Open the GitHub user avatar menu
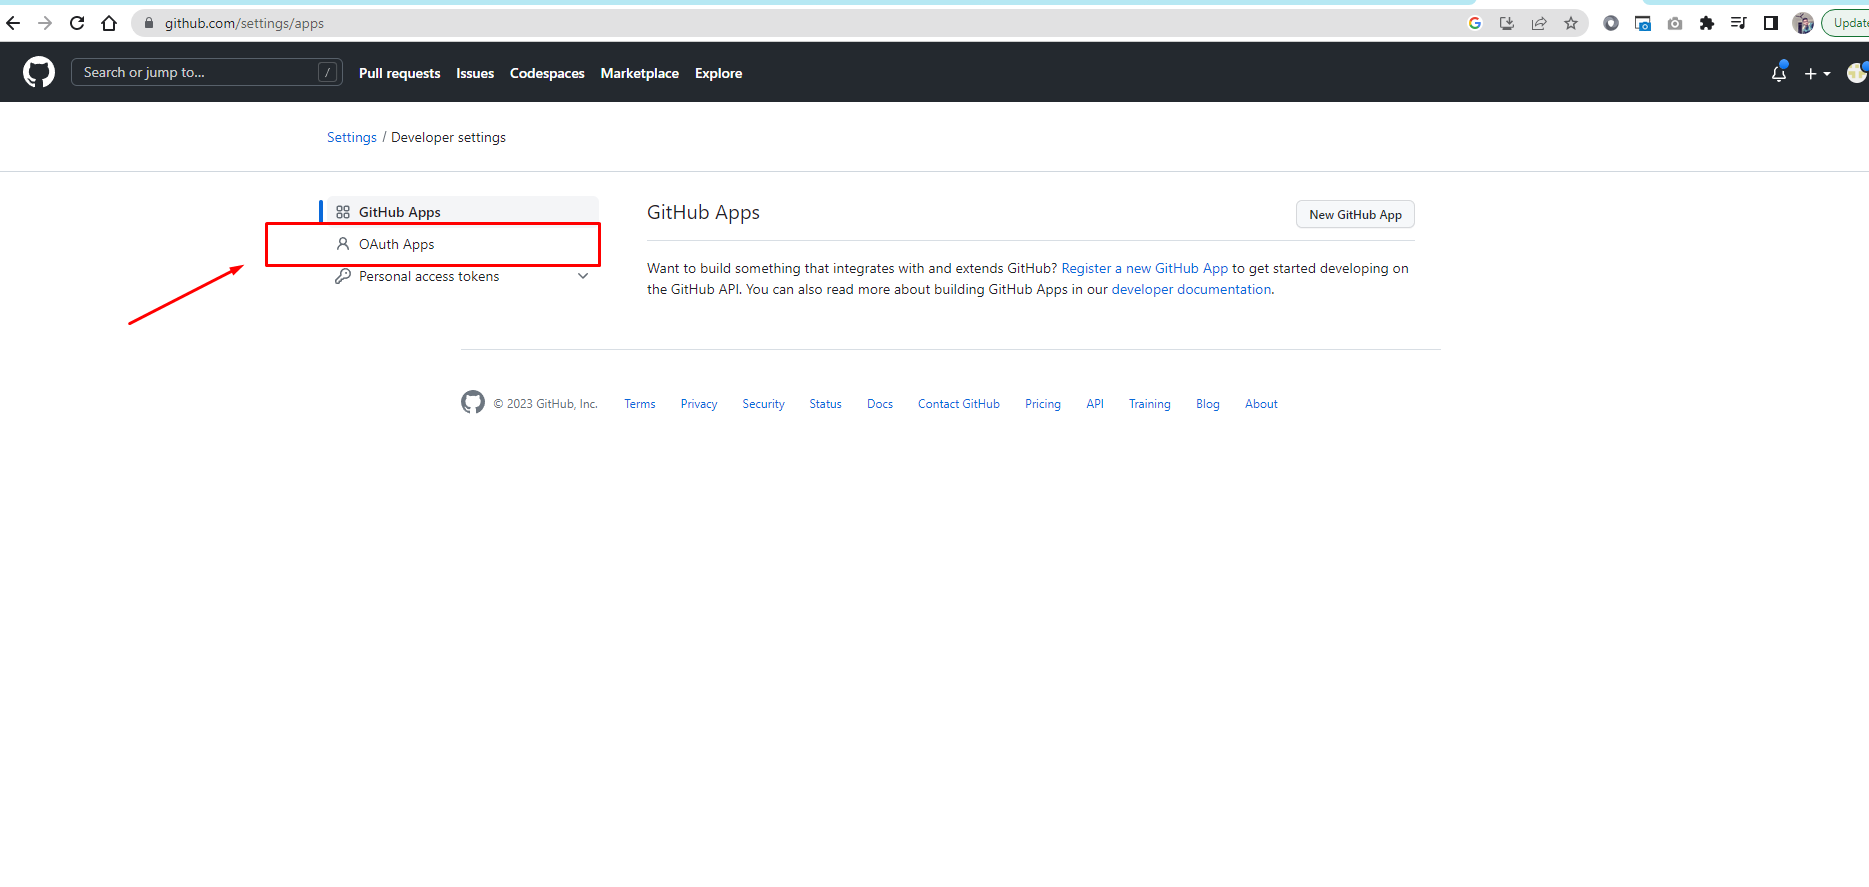 coord(1857,72)
